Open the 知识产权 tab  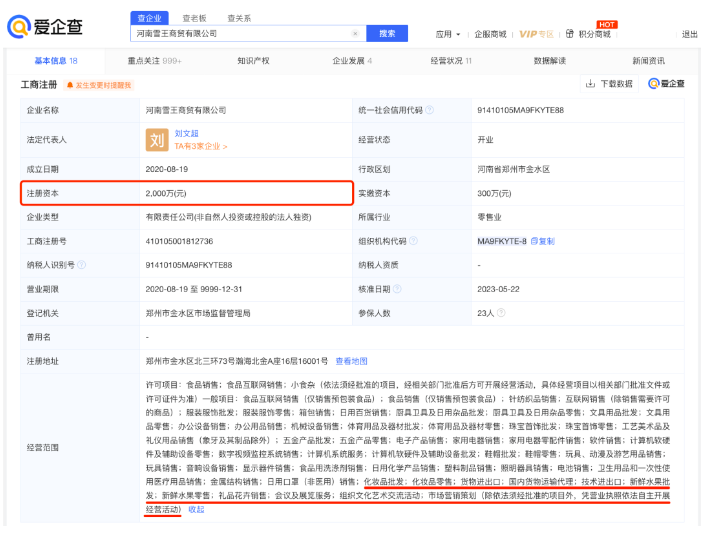(253, 60)
